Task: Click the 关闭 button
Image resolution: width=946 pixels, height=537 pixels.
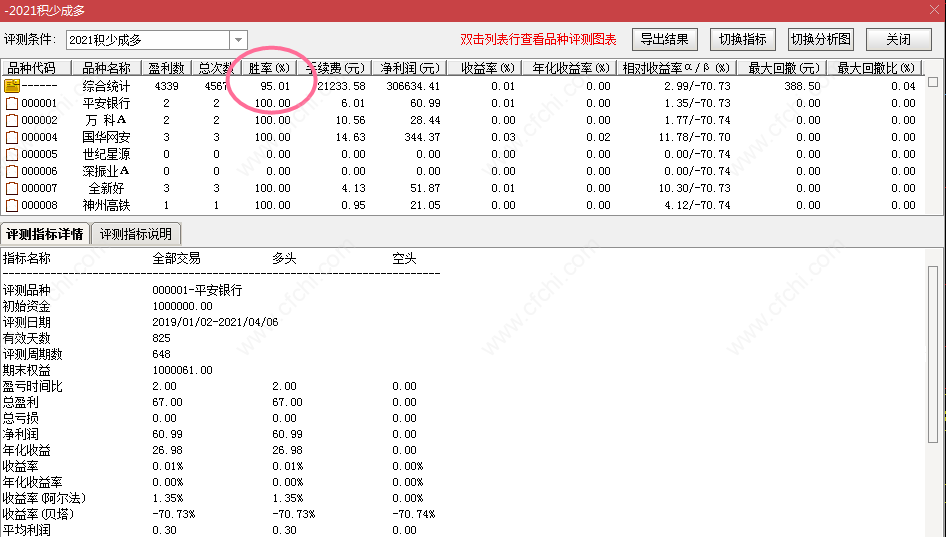Action: click(x=898, y=40)
